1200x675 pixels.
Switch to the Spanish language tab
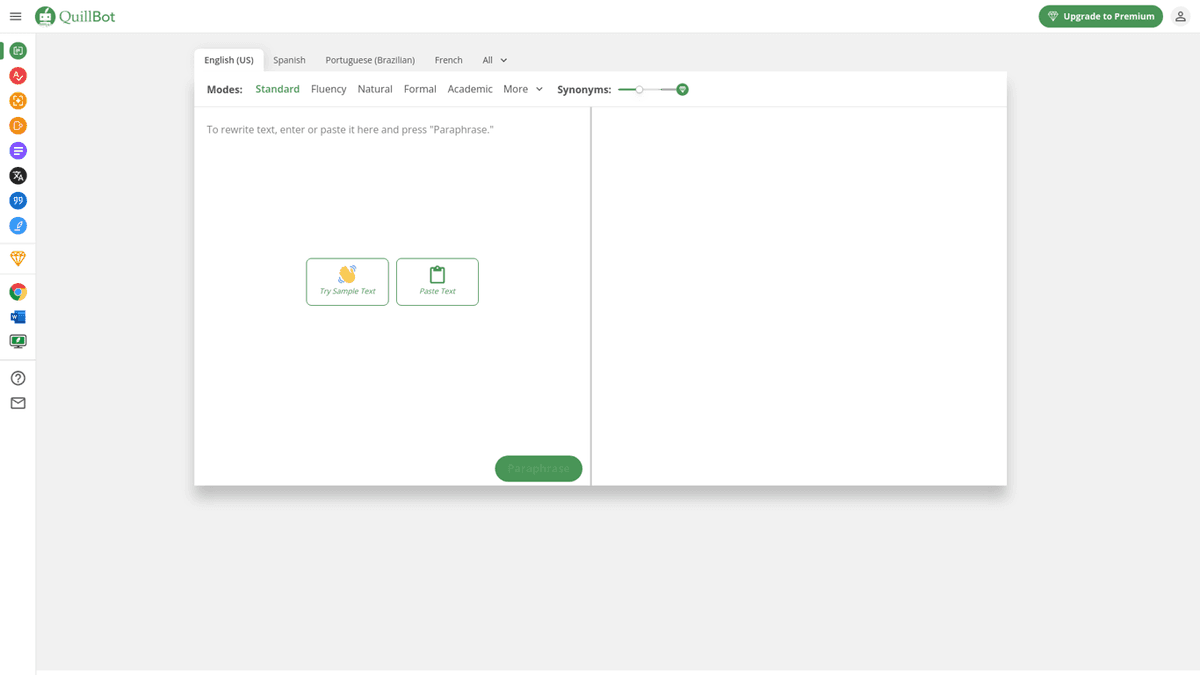pos(289,60)
